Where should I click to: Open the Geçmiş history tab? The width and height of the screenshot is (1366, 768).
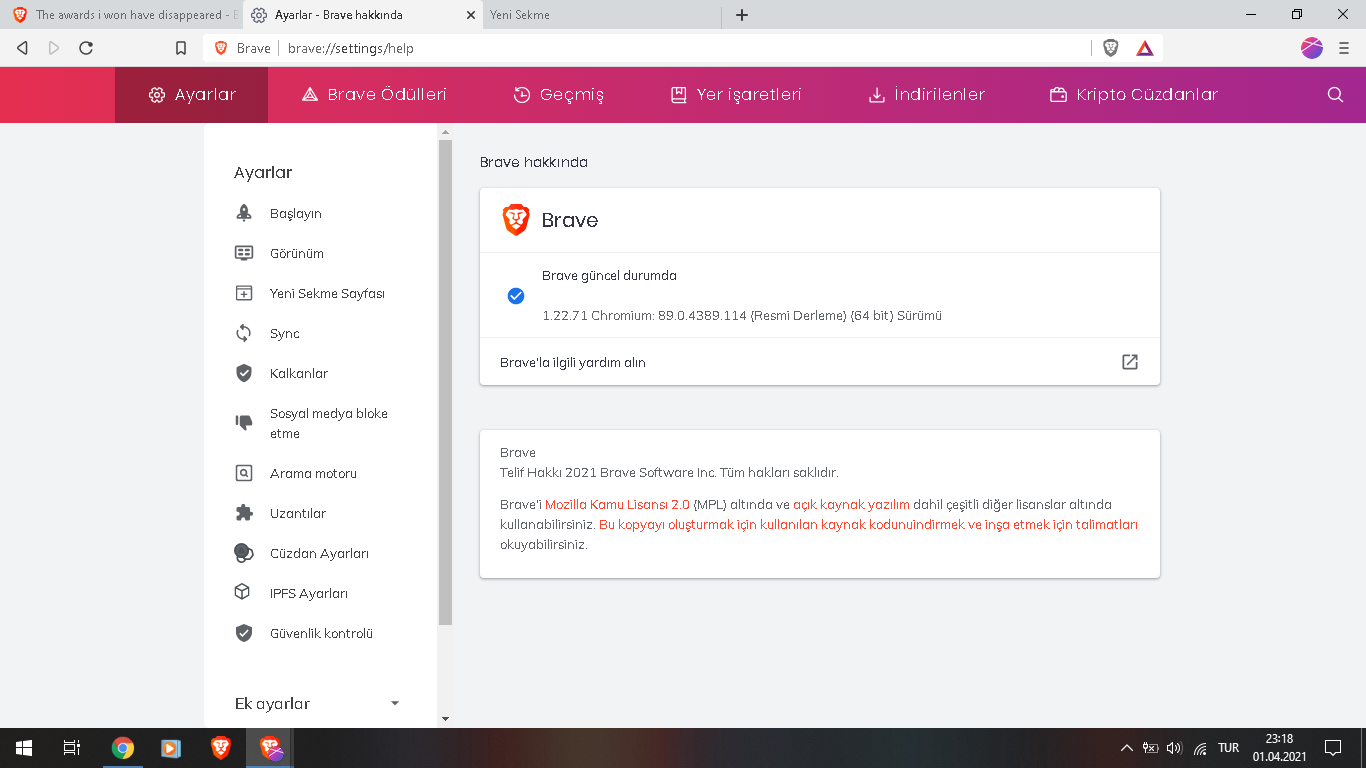559,95
